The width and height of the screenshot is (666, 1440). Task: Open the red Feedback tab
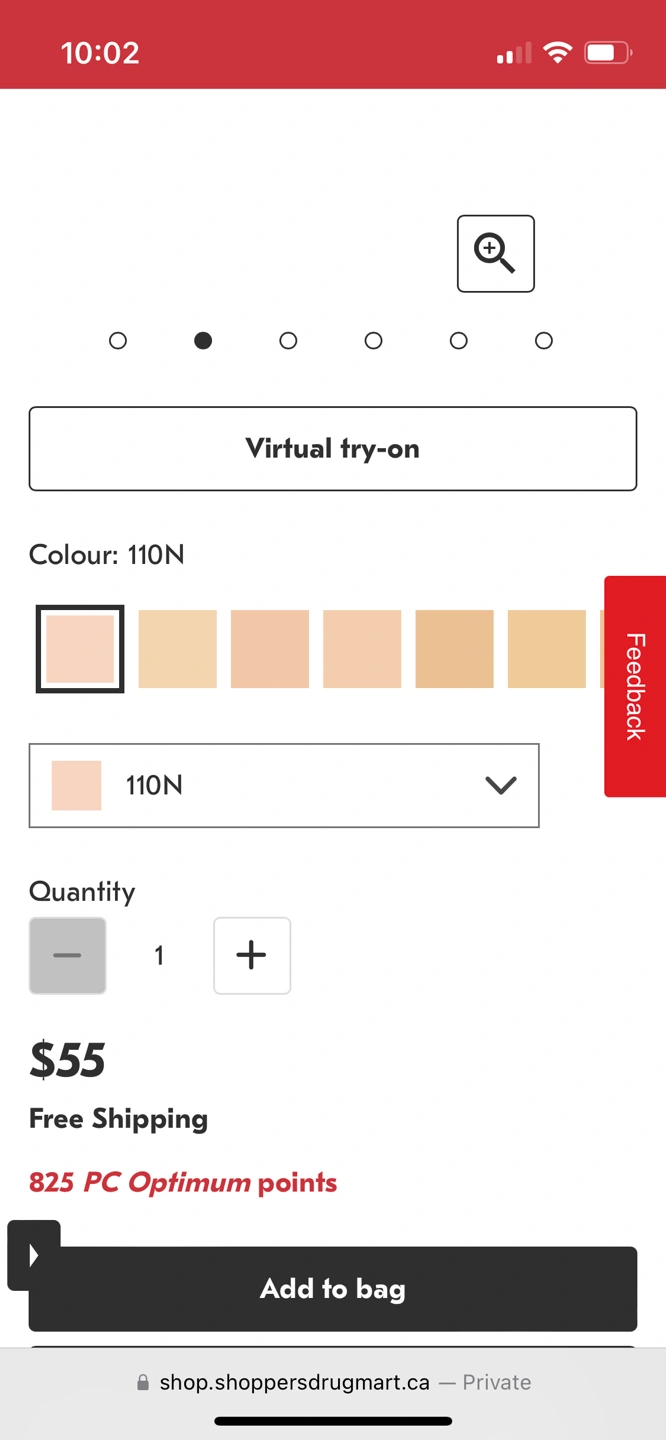(x=635, y=686)
